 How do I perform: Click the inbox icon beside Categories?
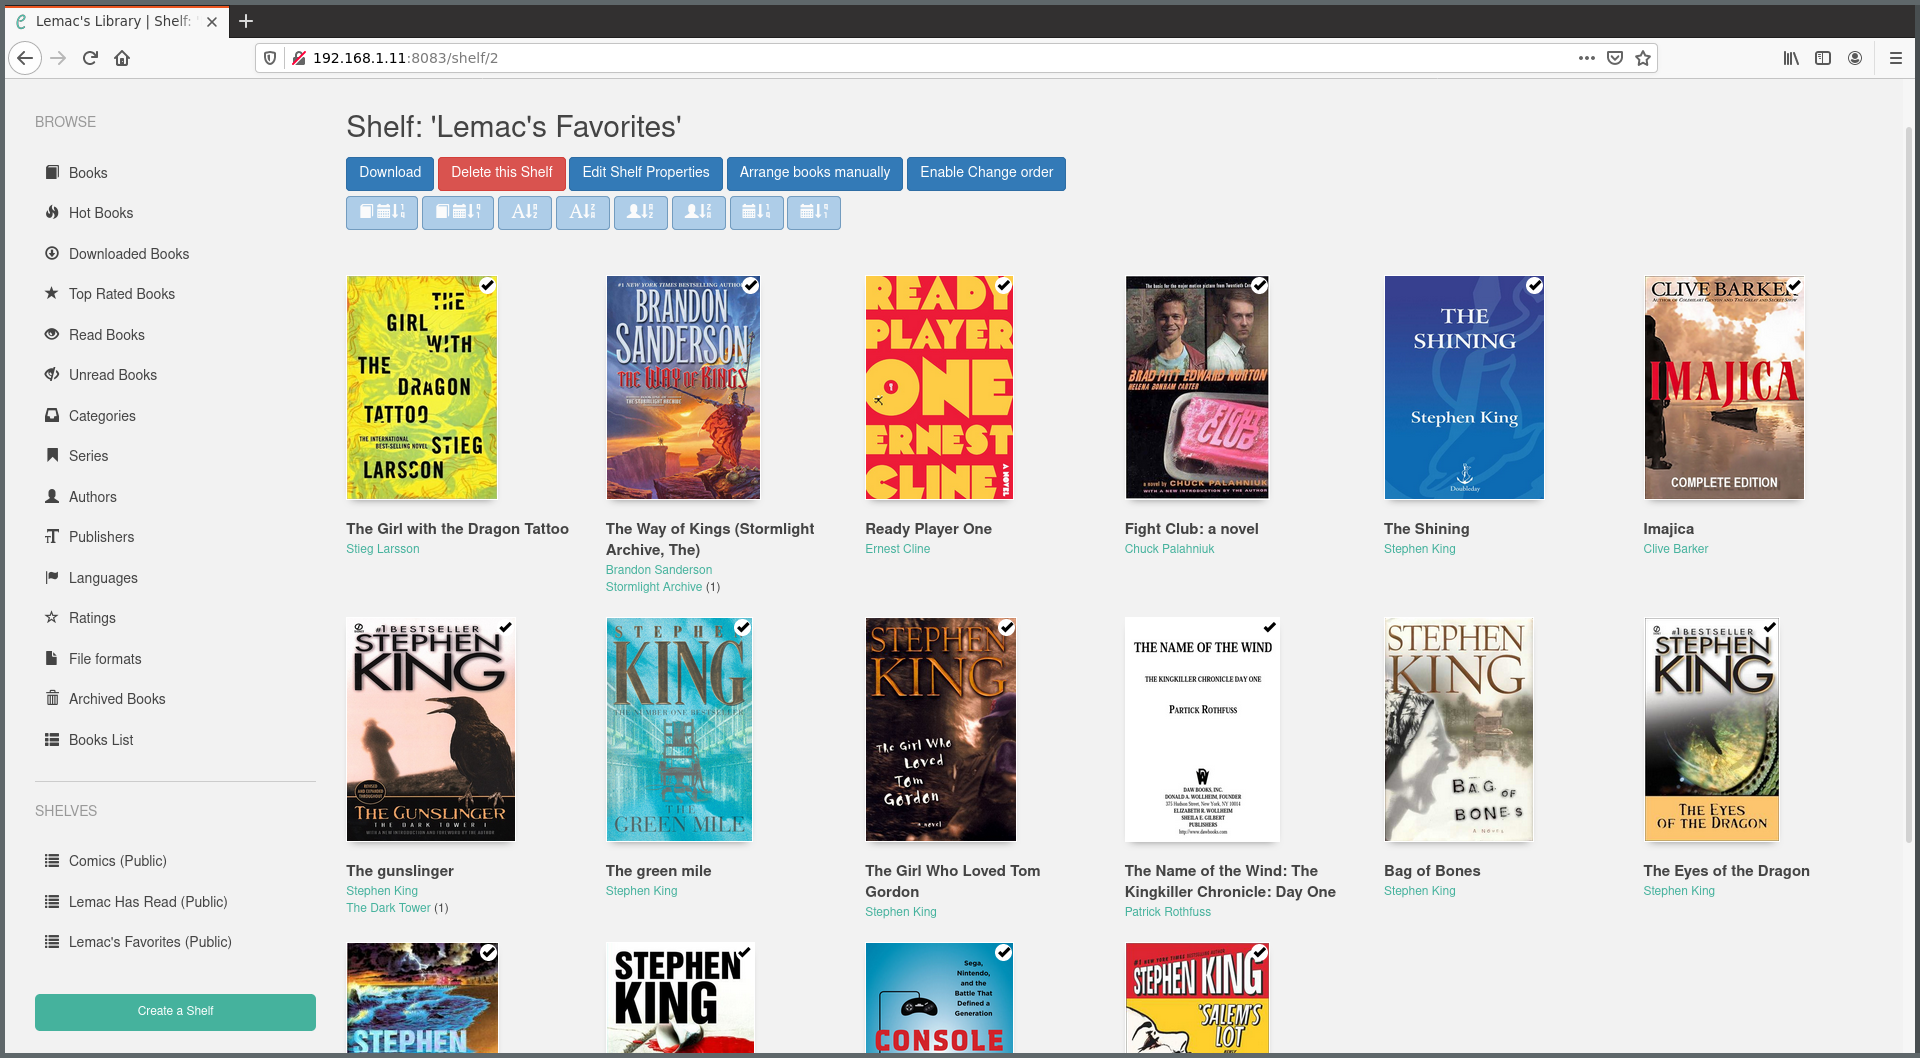pos(52,415)
